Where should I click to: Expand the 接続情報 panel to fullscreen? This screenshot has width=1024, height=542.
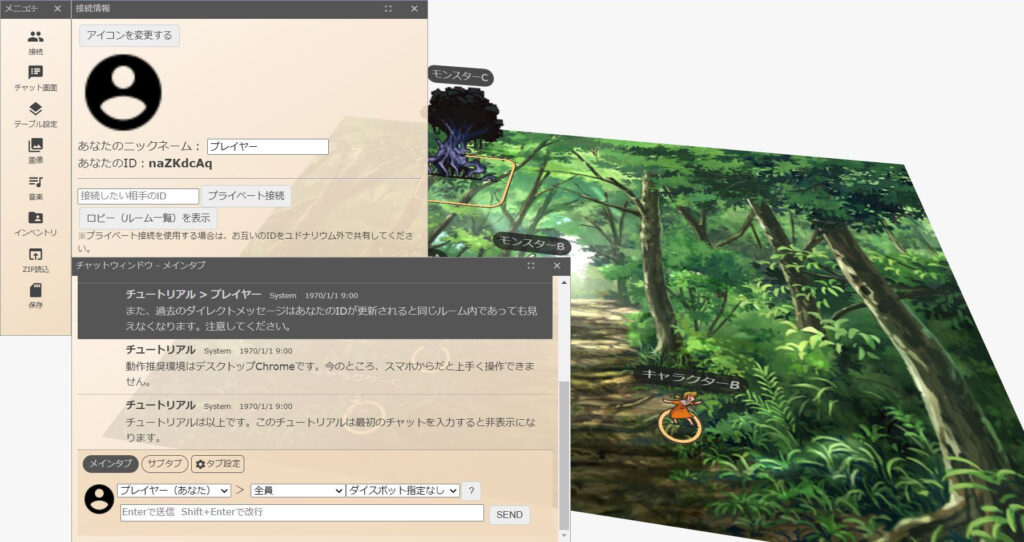(x=388, y=8)
